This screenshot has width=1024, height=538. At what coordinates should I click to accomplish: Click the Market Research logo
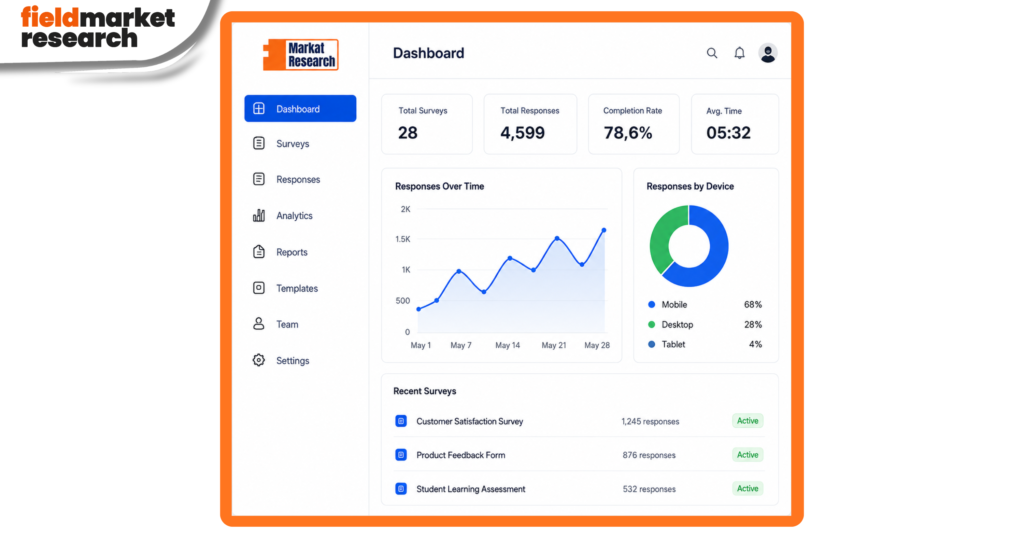pyautogui.click(x=300, y=55)
